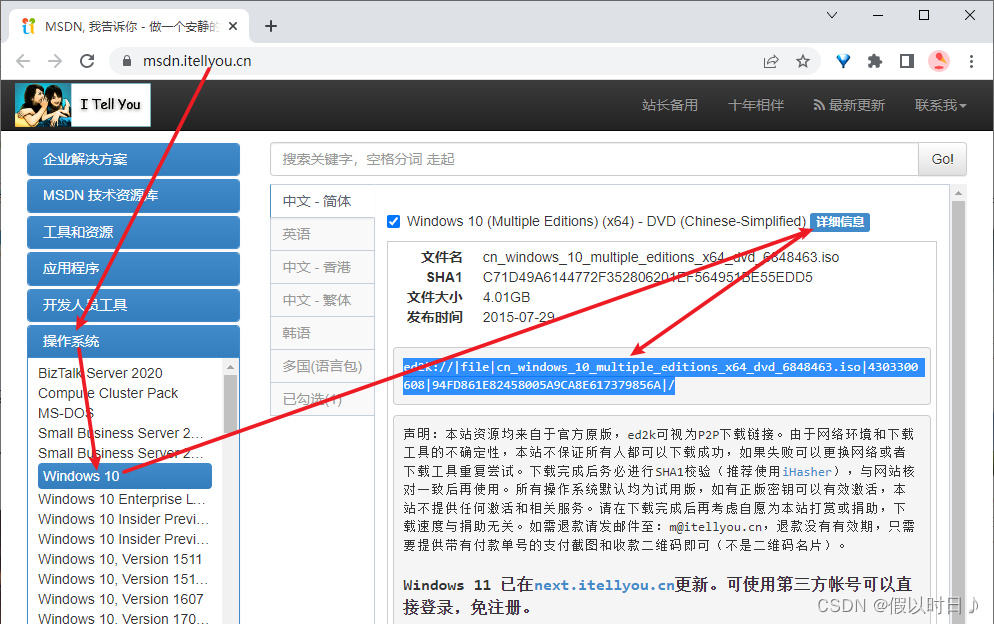The image size is (994, 624).
Task: Open the next.itellyou.cn link
Action: 604,585
